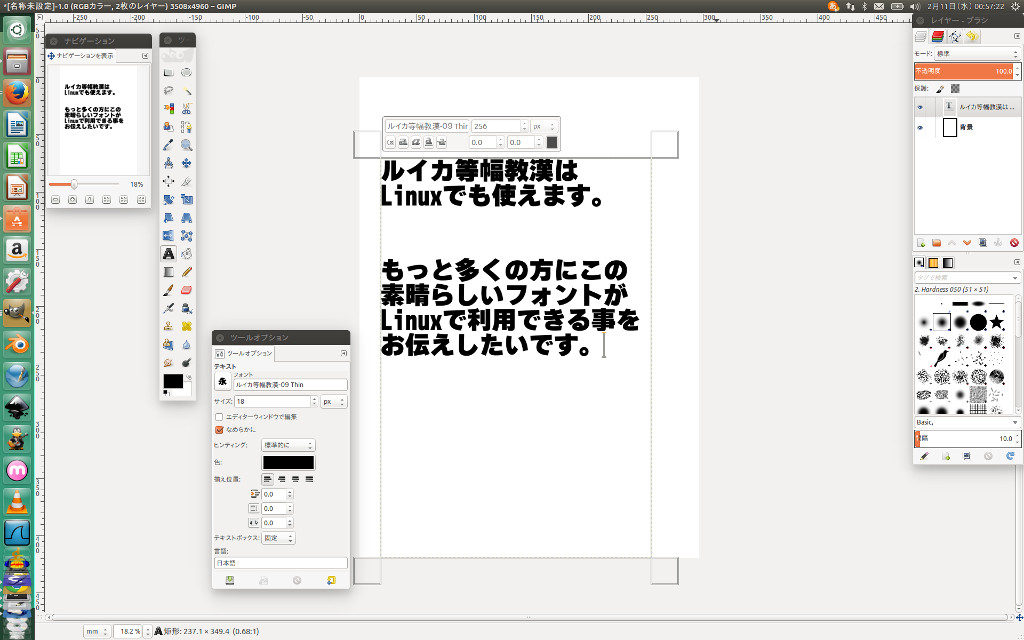Select the Flip tool
The width and height of the screenshot is (1024, 640).
[168, 235]
